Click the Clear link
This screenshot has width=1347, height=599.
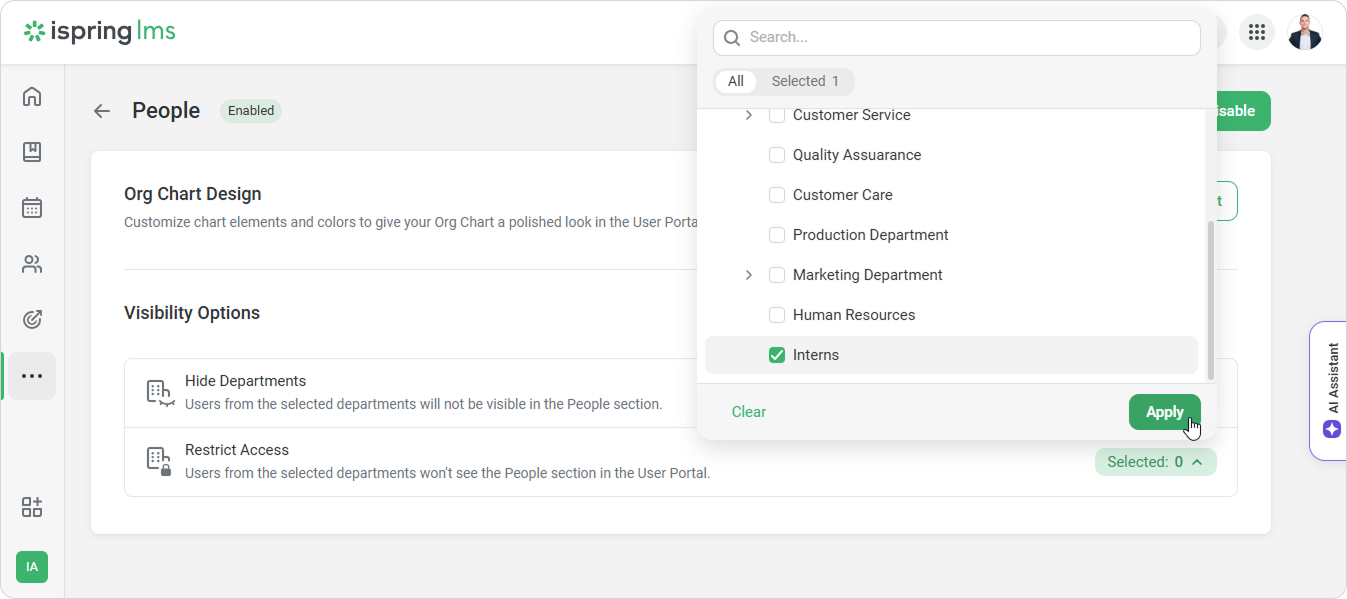[749, 412]
